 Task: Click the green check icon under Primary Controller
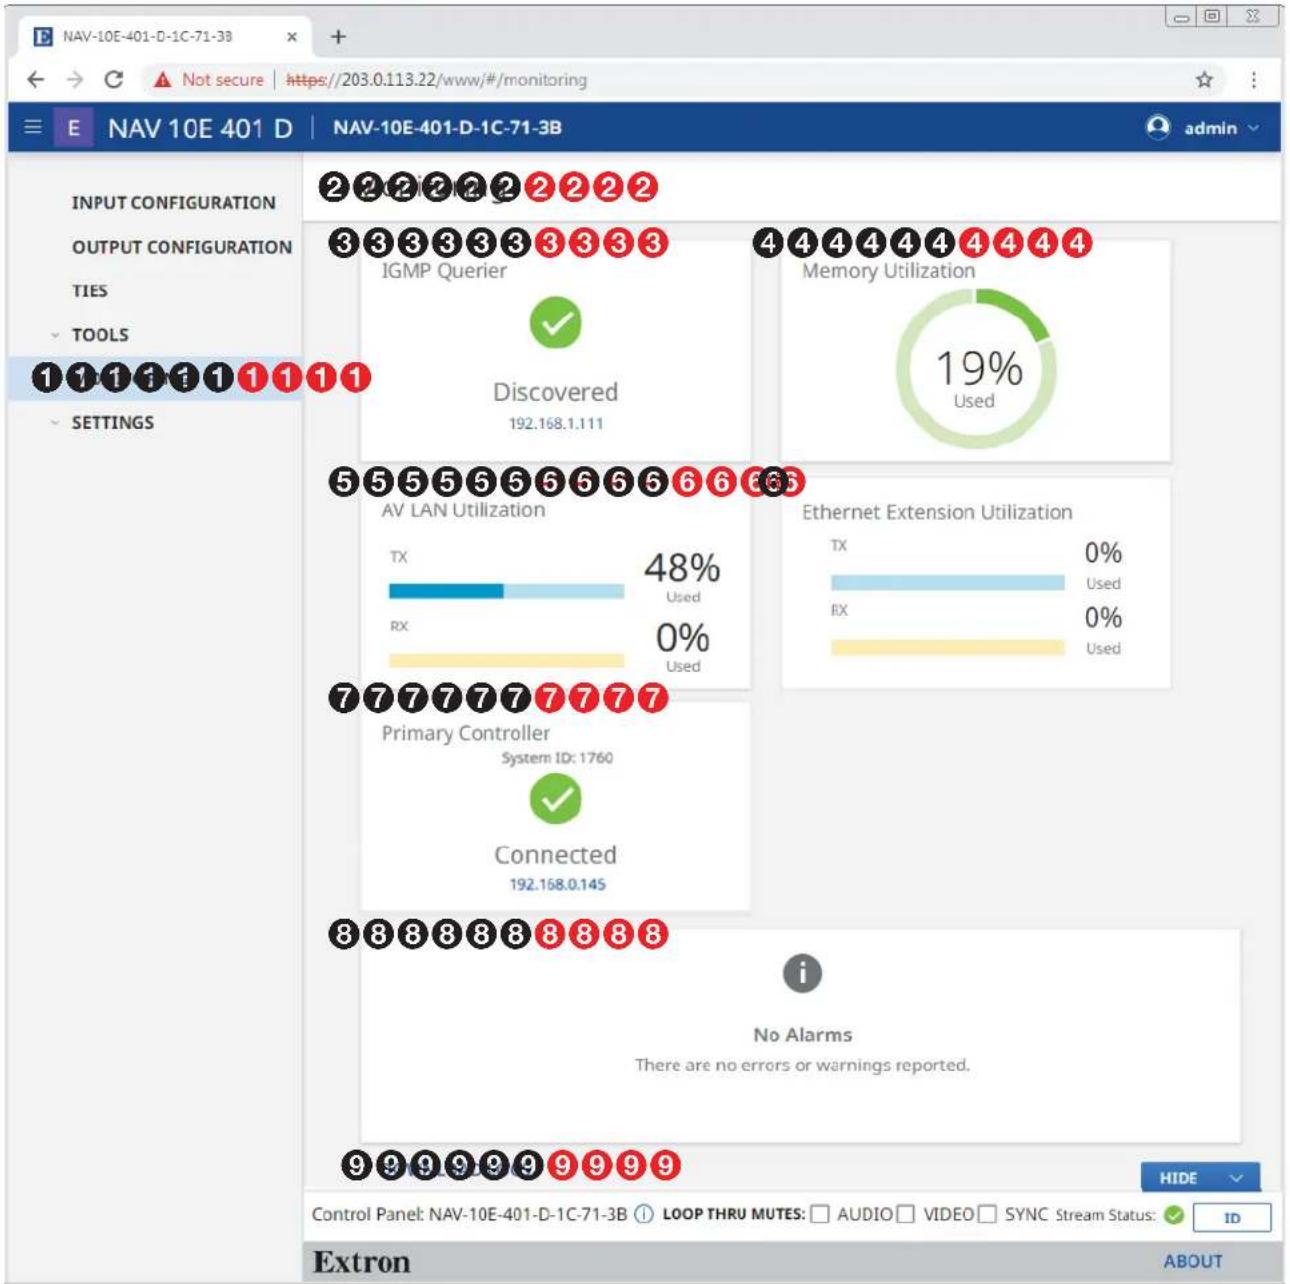(x=555, y=799)
